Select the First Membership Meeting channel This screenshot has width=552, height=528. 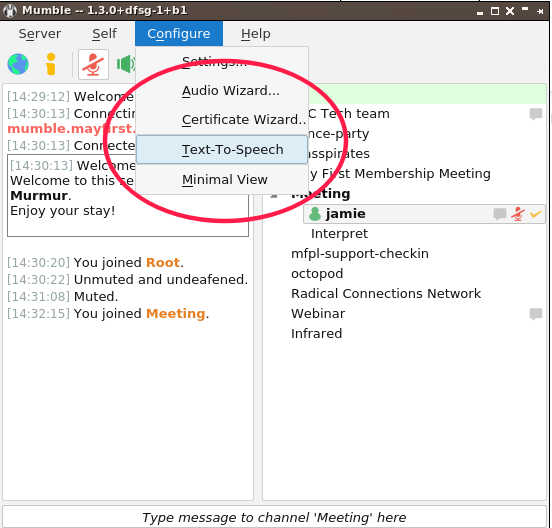(400, 174)
